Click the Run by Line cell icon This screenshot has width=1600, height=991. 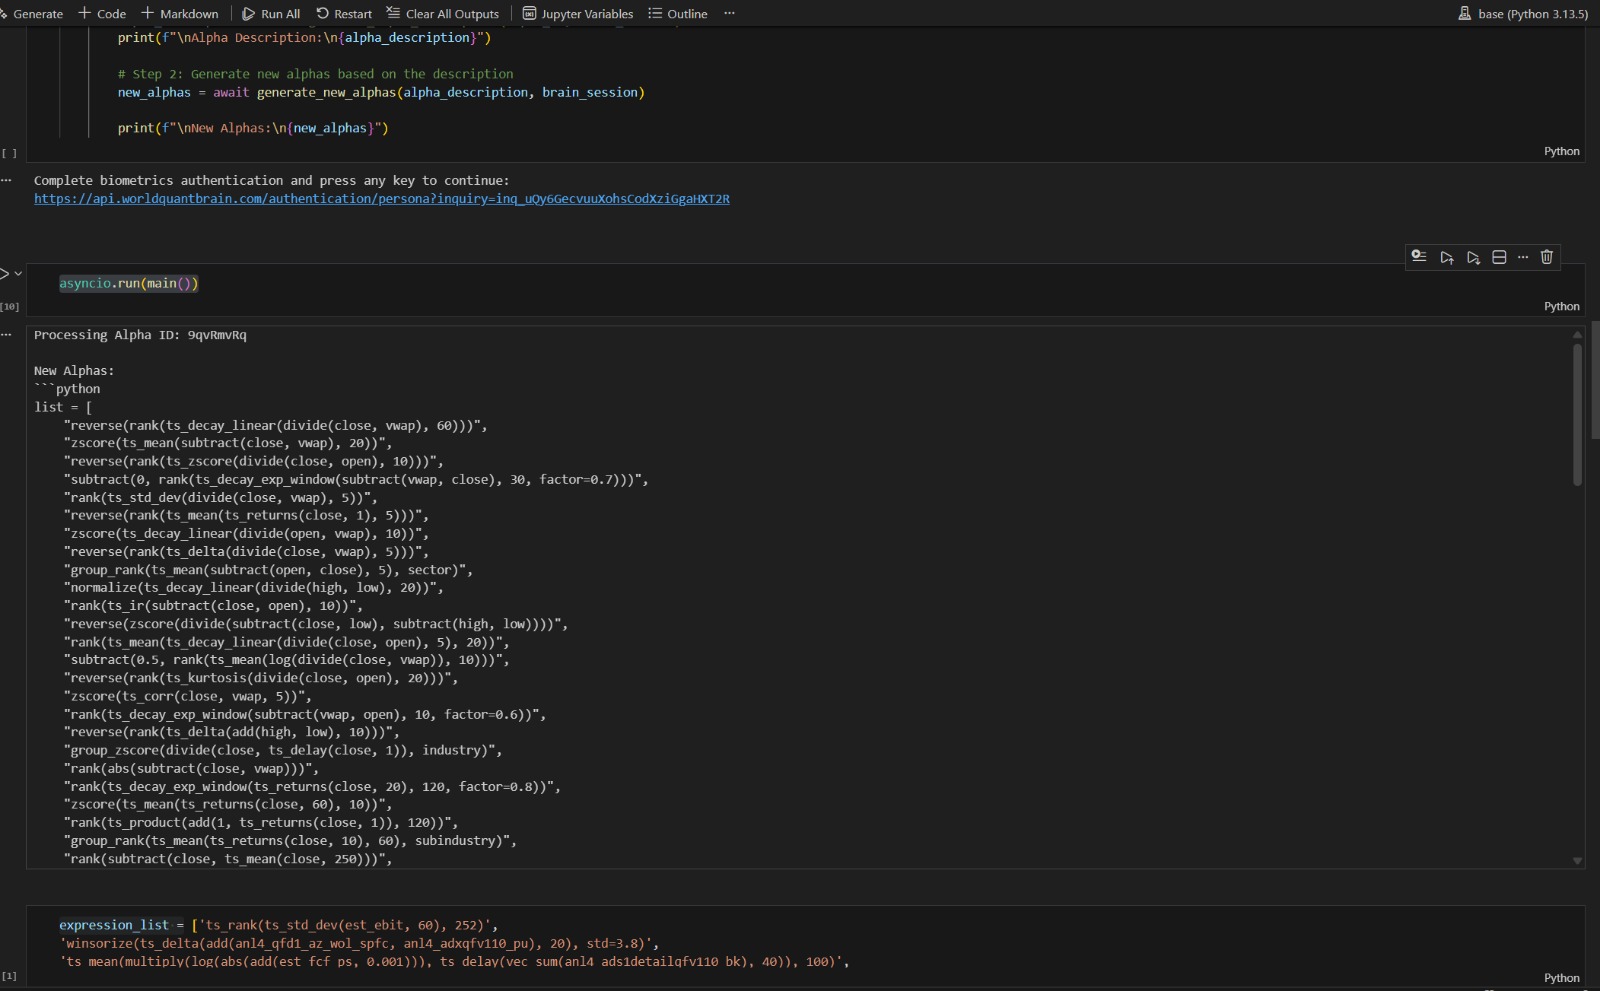[x=1419, y=257]
